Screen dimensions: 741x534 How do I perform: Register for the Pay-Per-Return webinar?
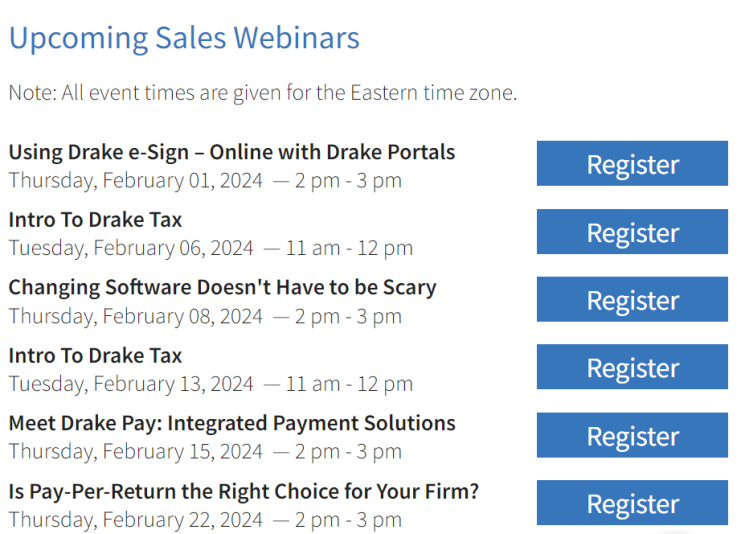(632, 504)
